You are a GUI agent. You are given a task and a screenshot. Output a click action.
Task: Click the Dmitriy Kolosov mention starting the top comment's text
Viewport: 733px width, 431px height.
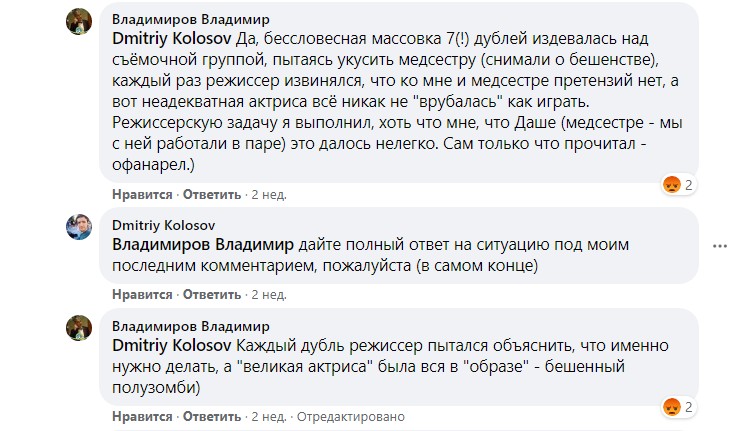pos(171,39)
